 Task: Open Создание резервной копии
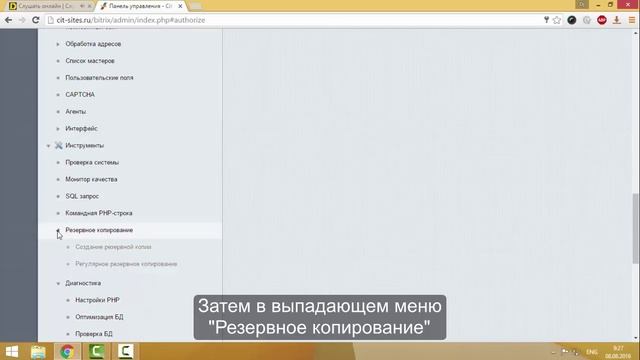[113, 247]
